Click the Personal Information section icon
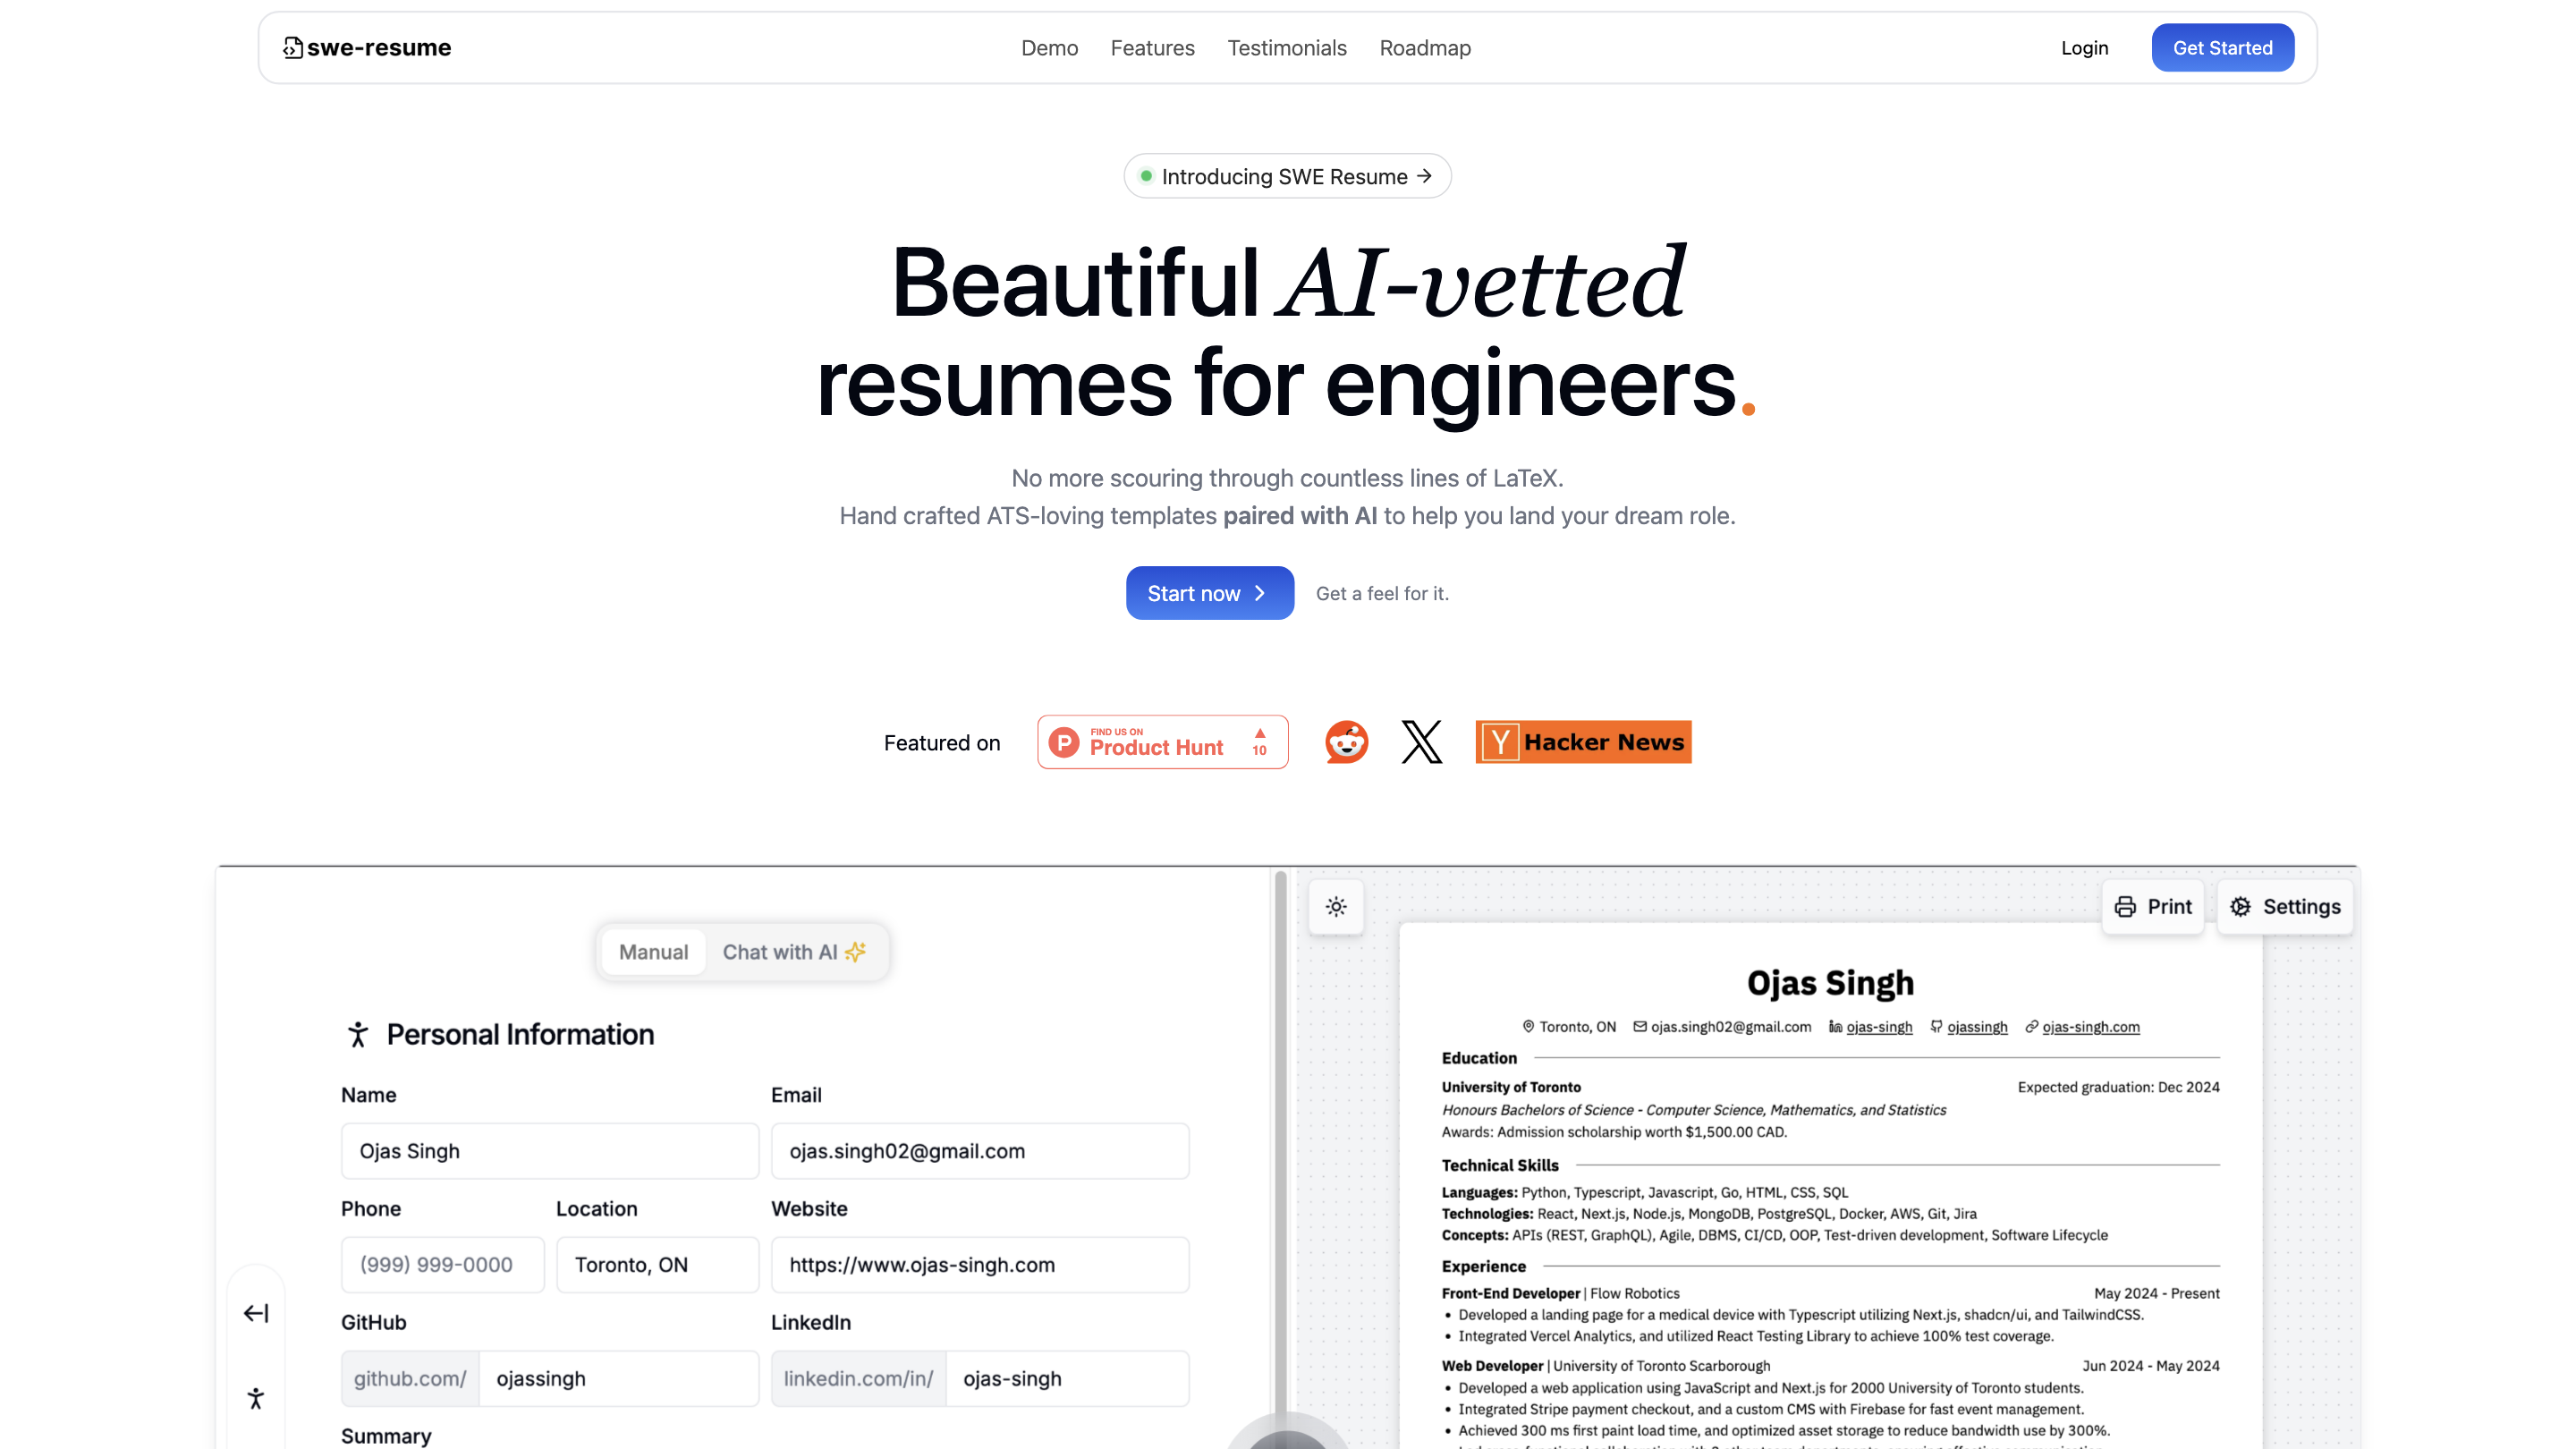 click(357, 1034)
